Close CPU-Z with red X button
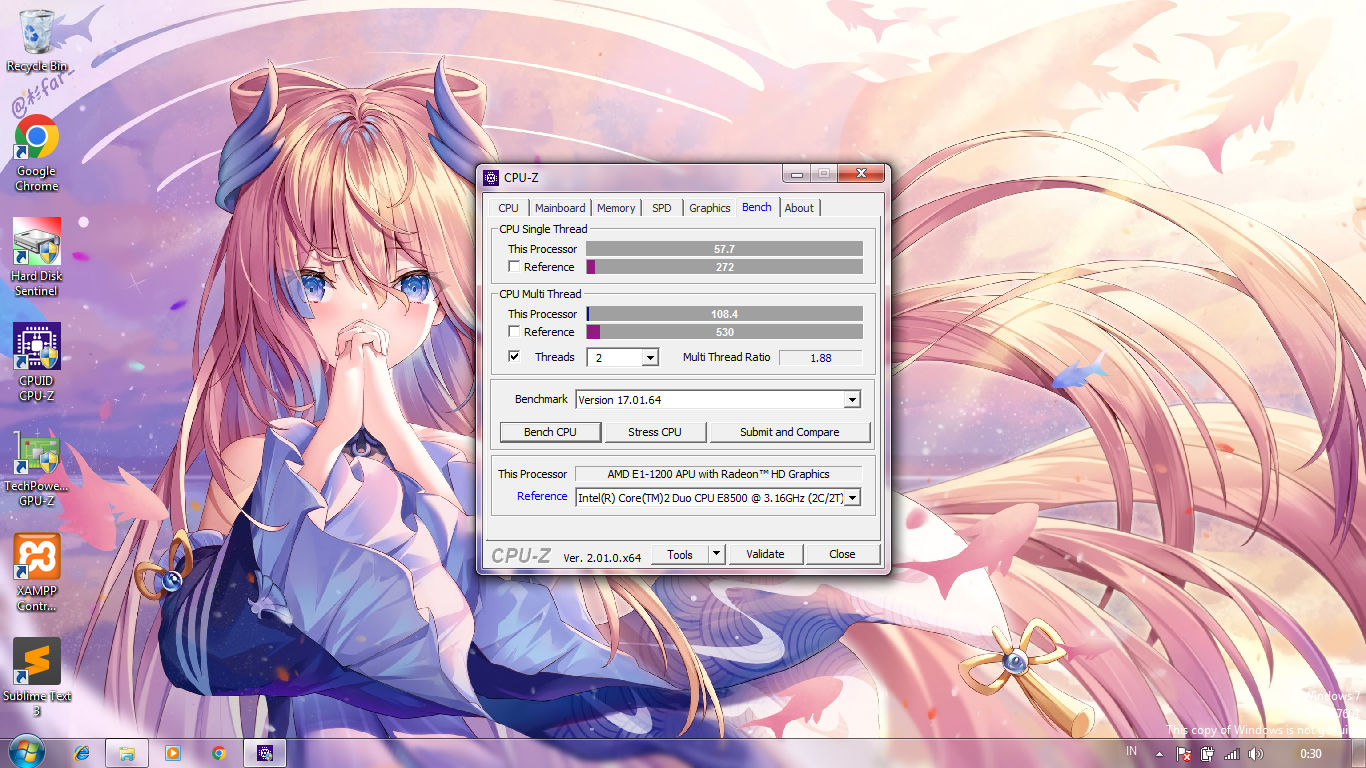 pos(861,174)
